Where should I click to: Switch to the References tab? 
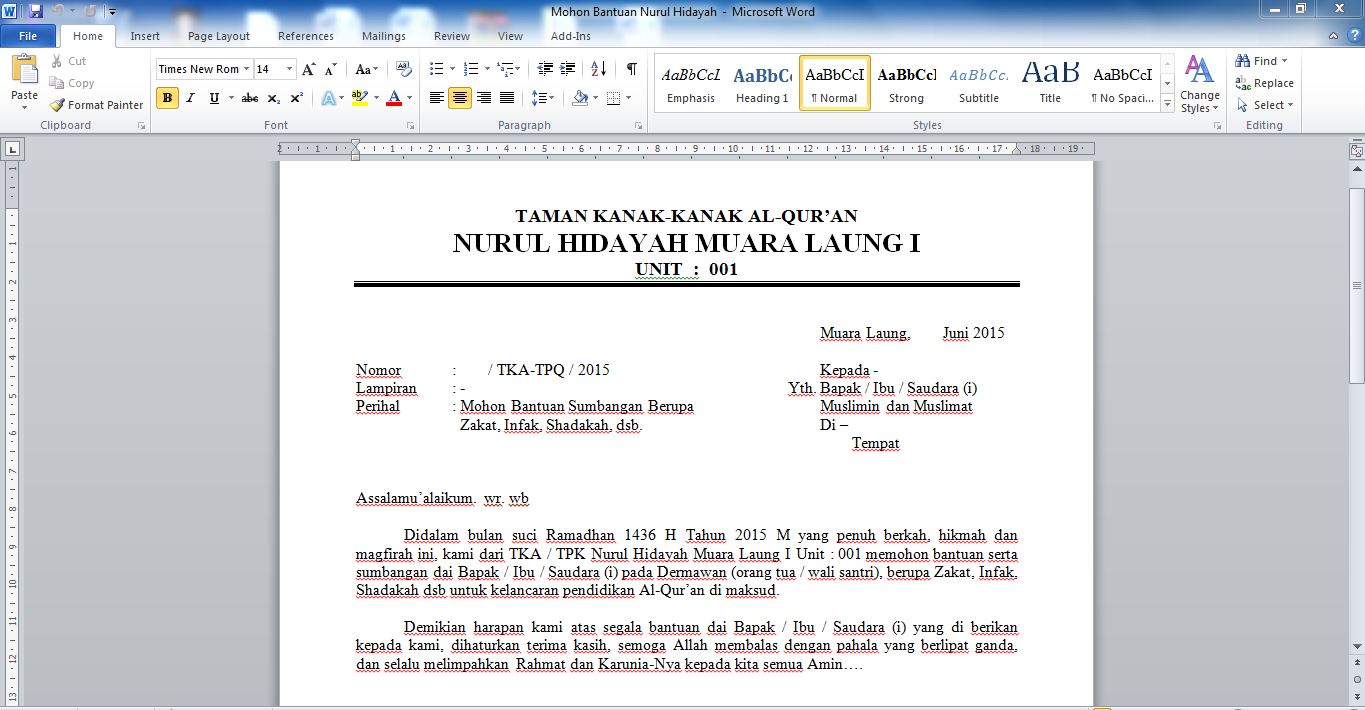306,36
